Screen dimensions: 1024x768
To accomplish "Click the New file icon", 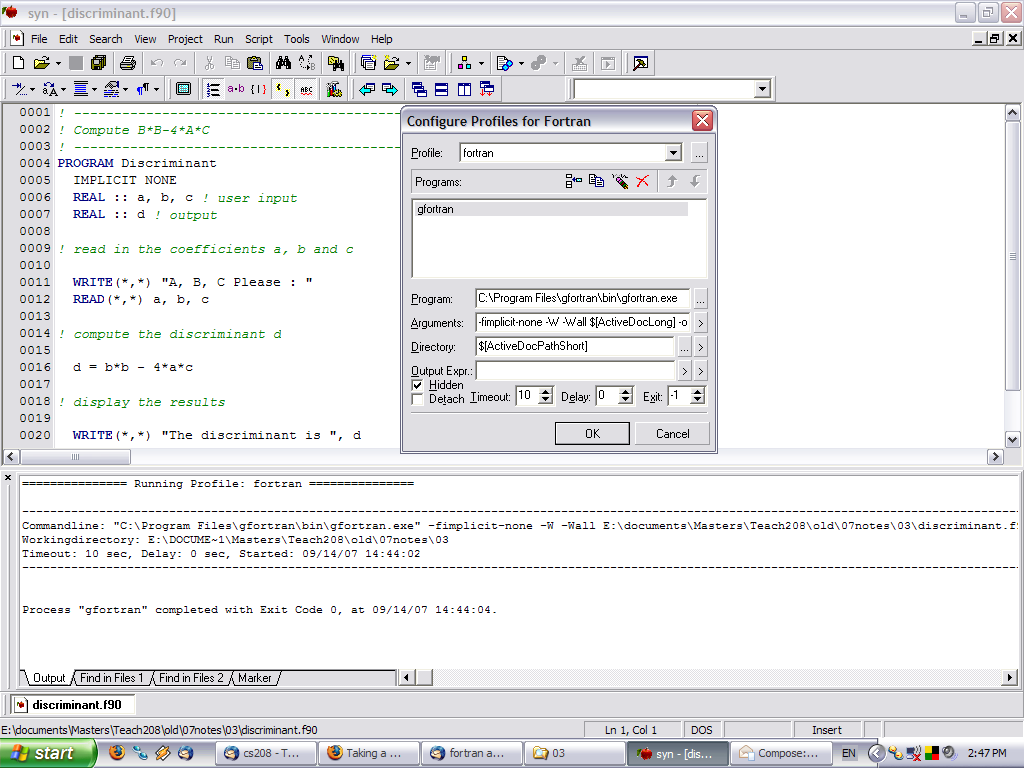I will click(18, 63).
